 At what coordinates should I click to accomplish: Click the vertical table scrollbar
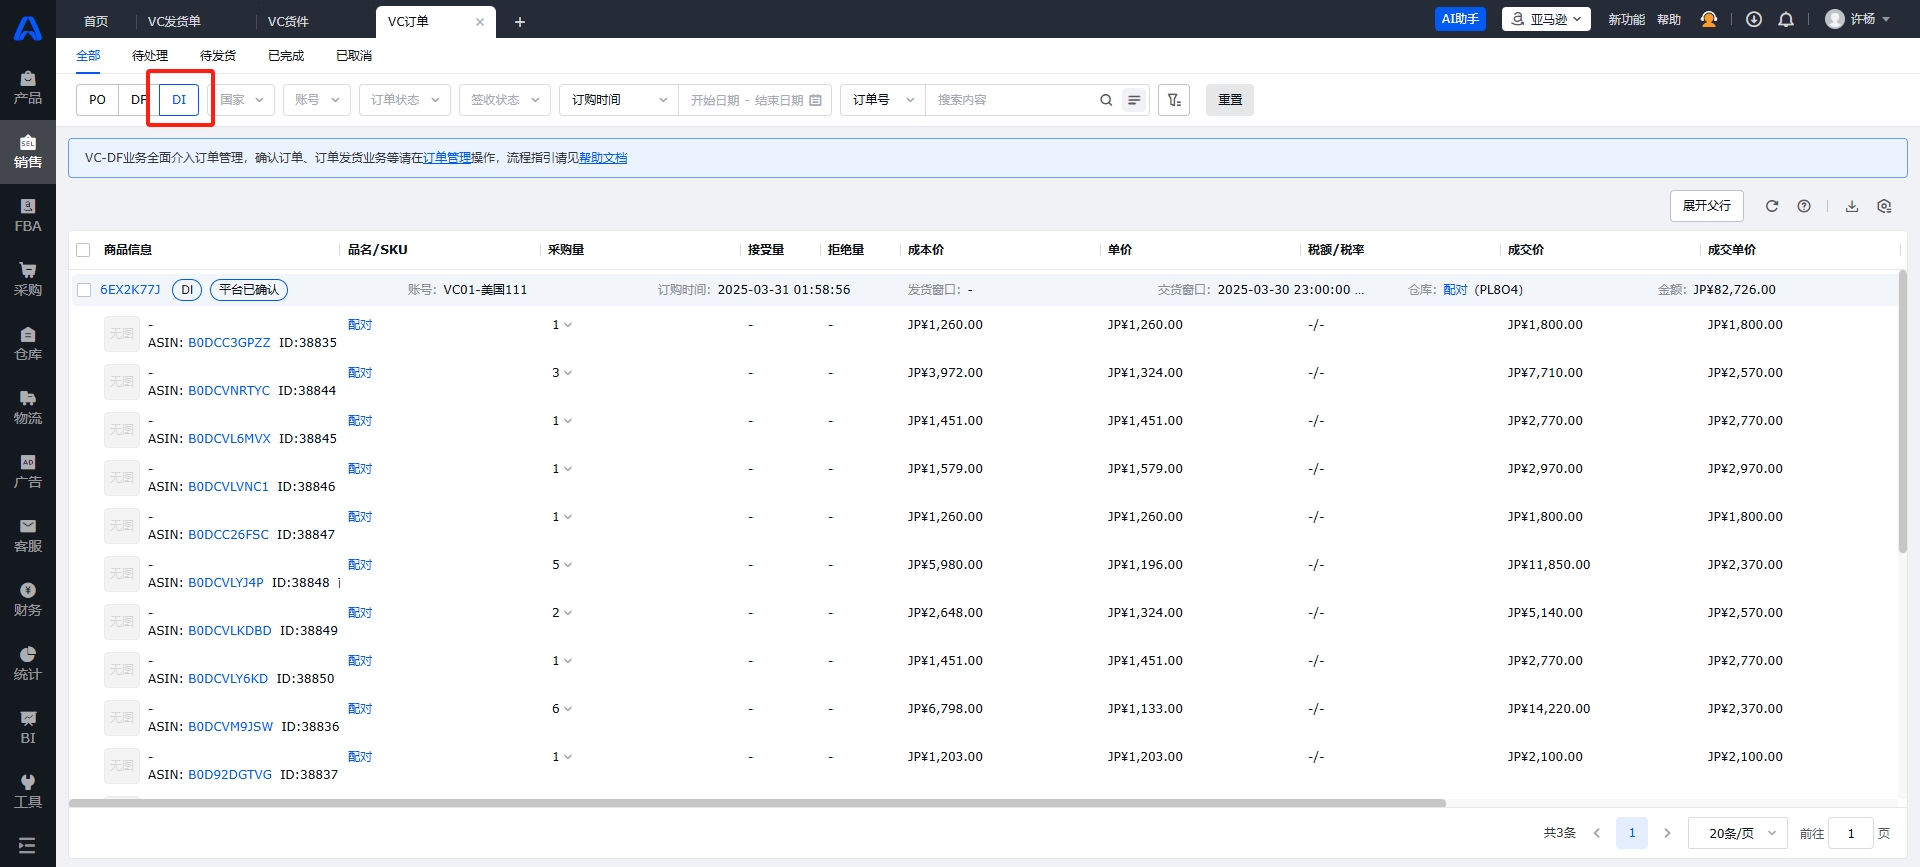coord(1902,410)
